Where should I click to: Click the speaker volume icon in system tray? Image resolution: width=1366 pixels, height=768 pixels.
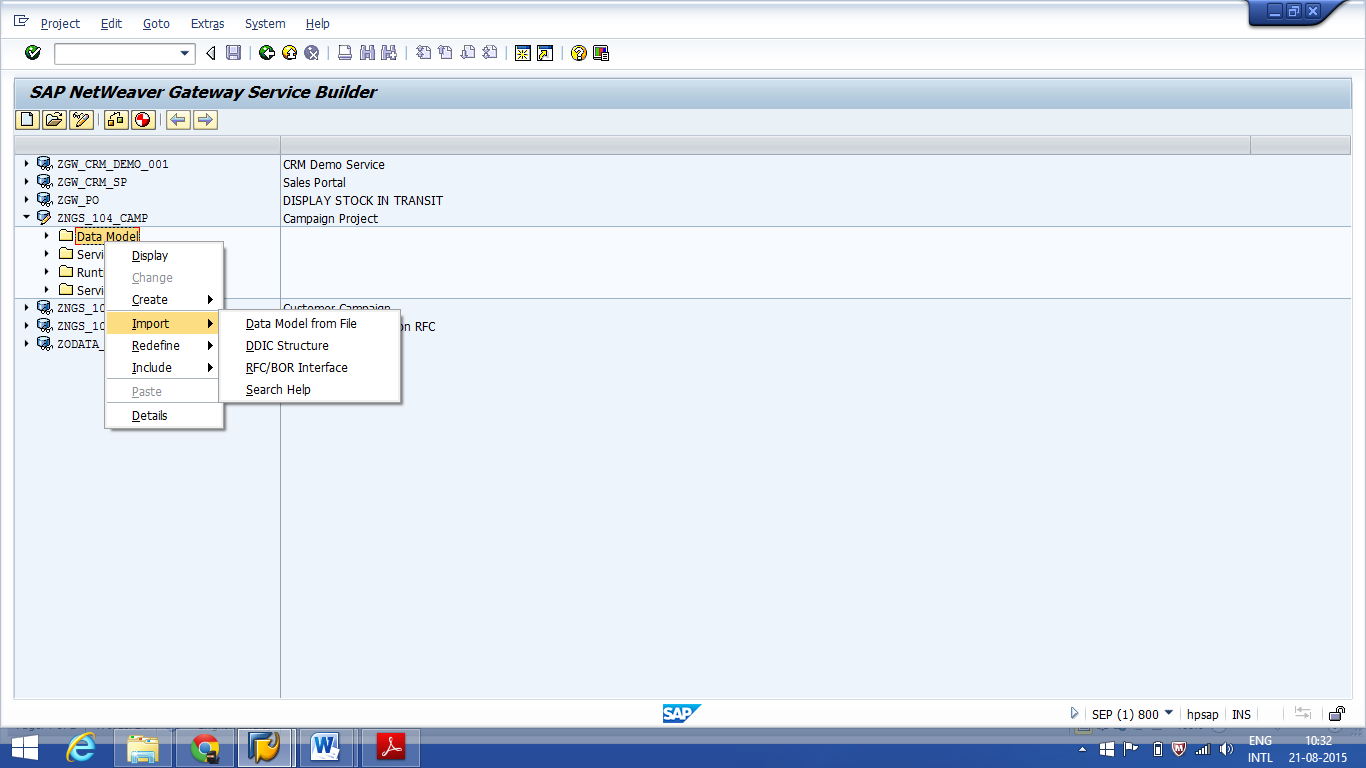(x=1226, y=748)
